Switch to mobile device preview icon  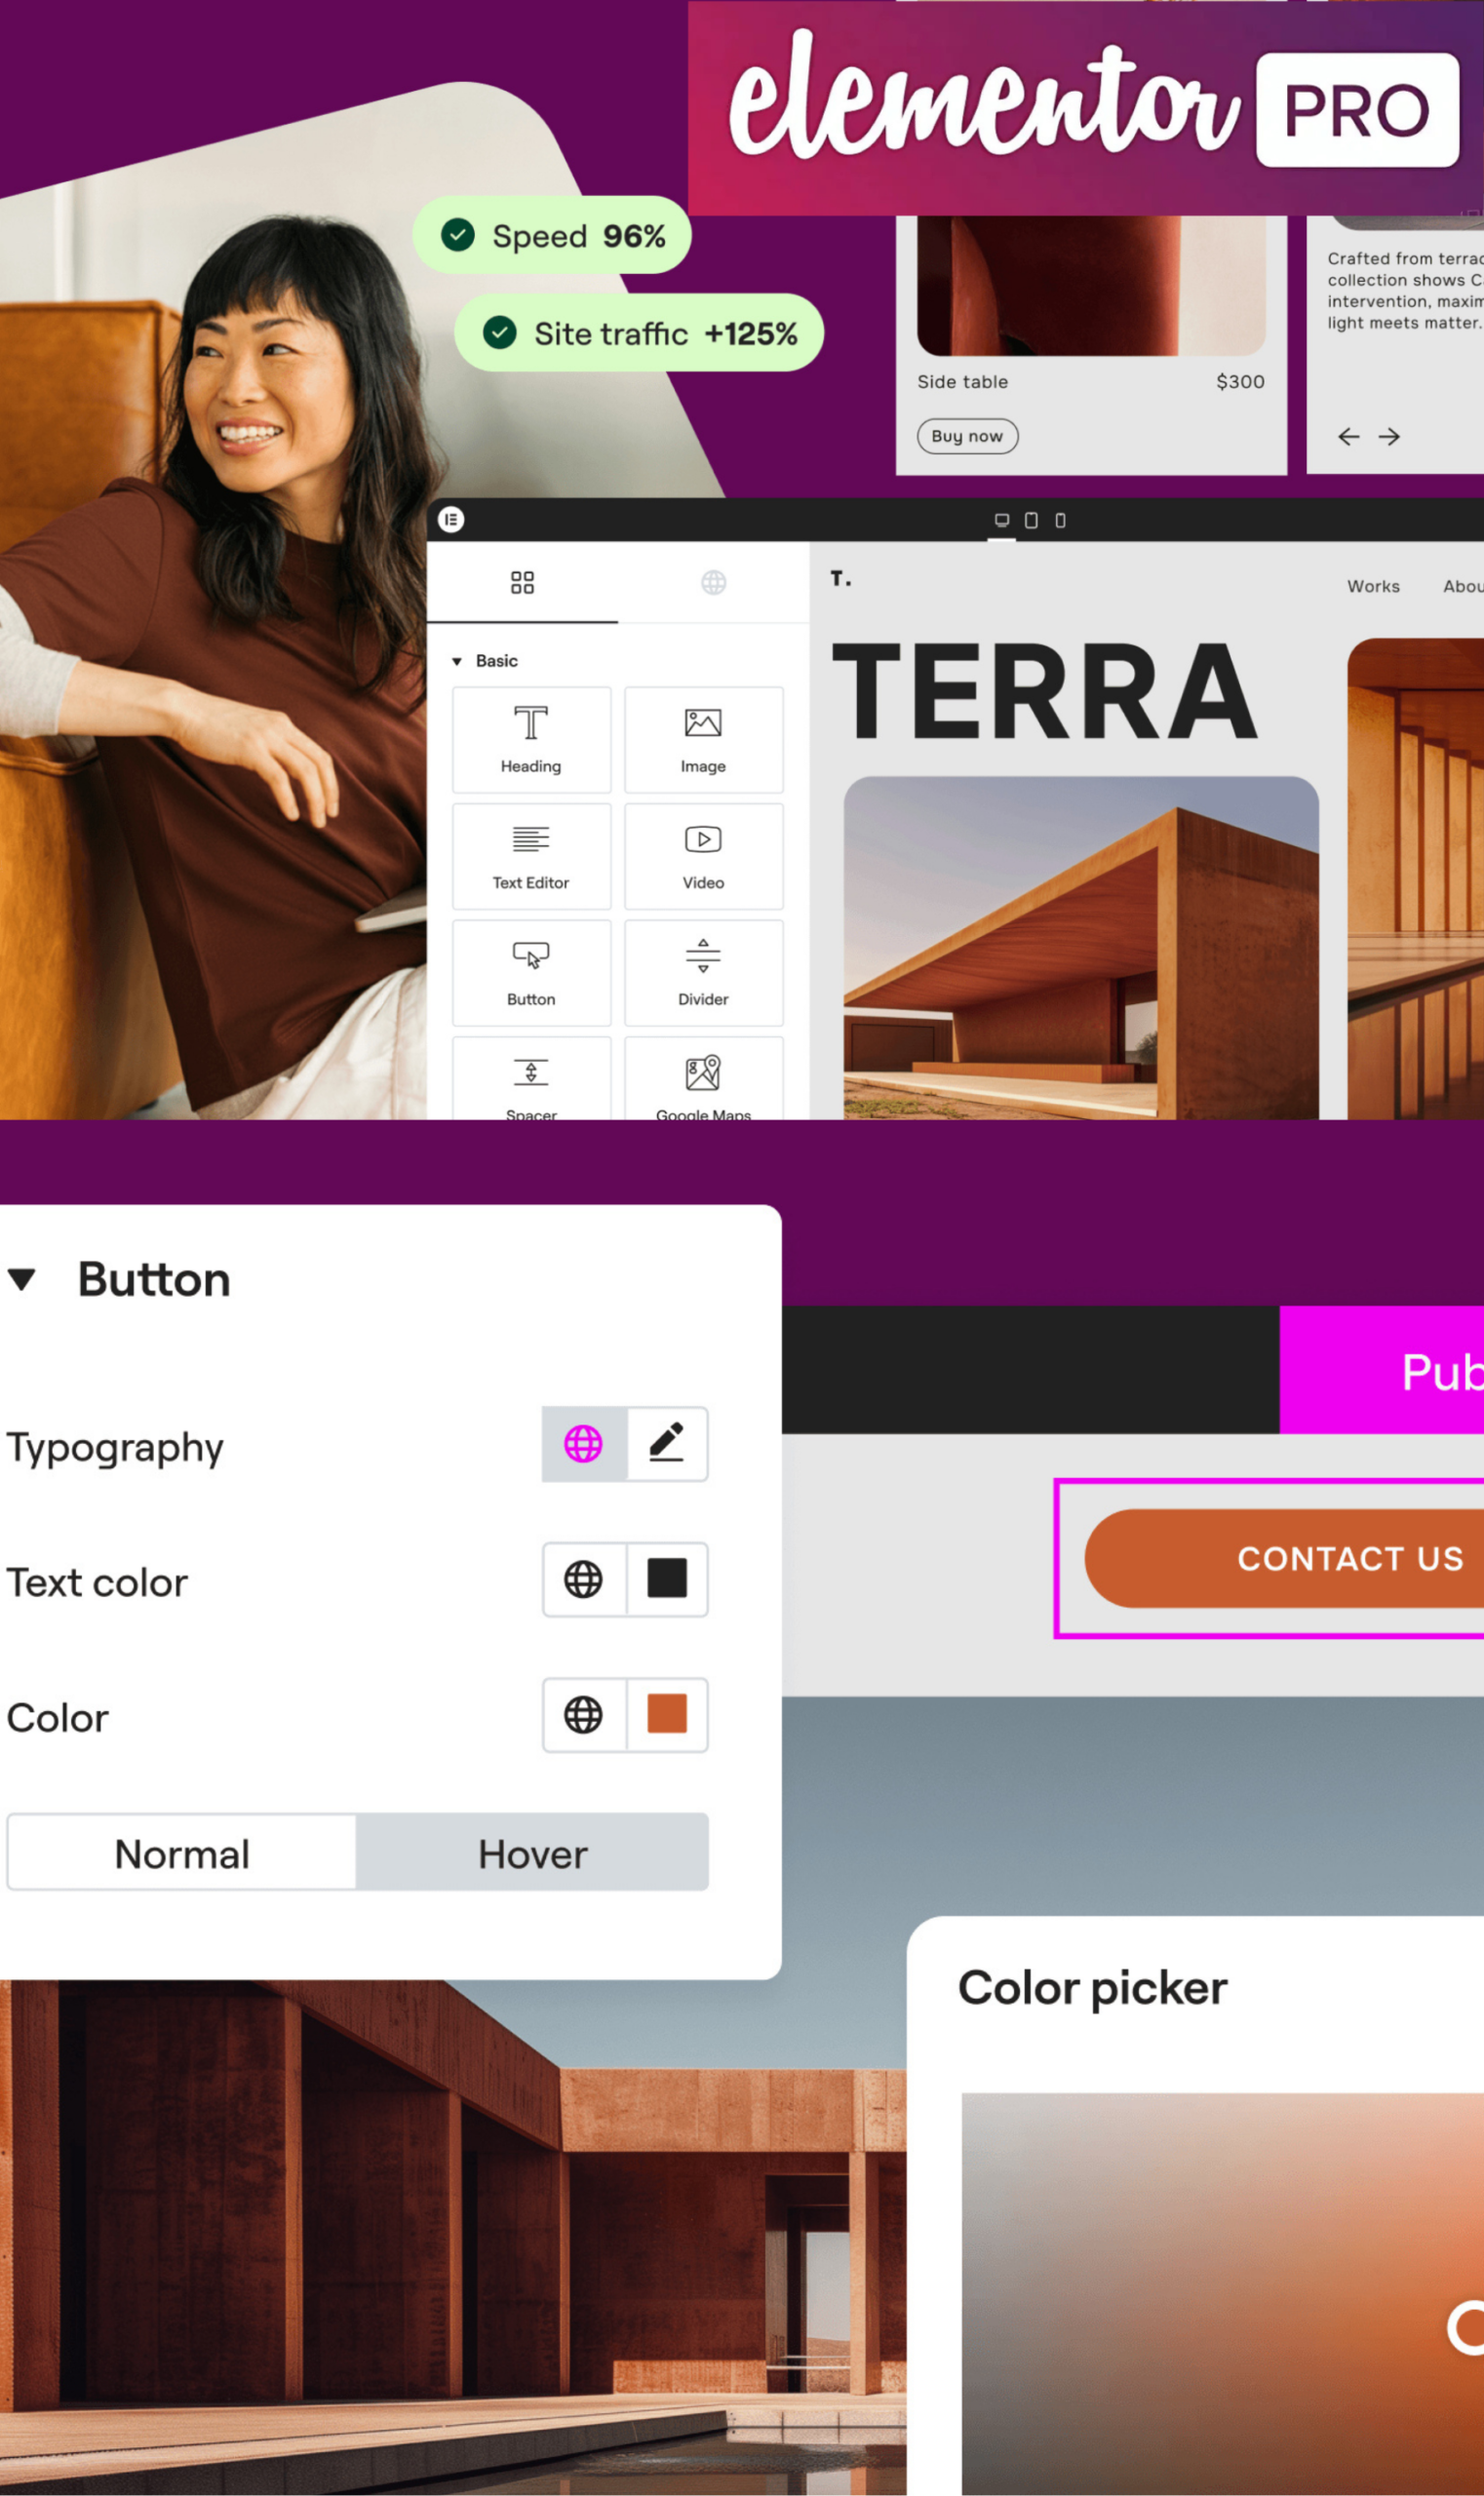(1060, 520)
